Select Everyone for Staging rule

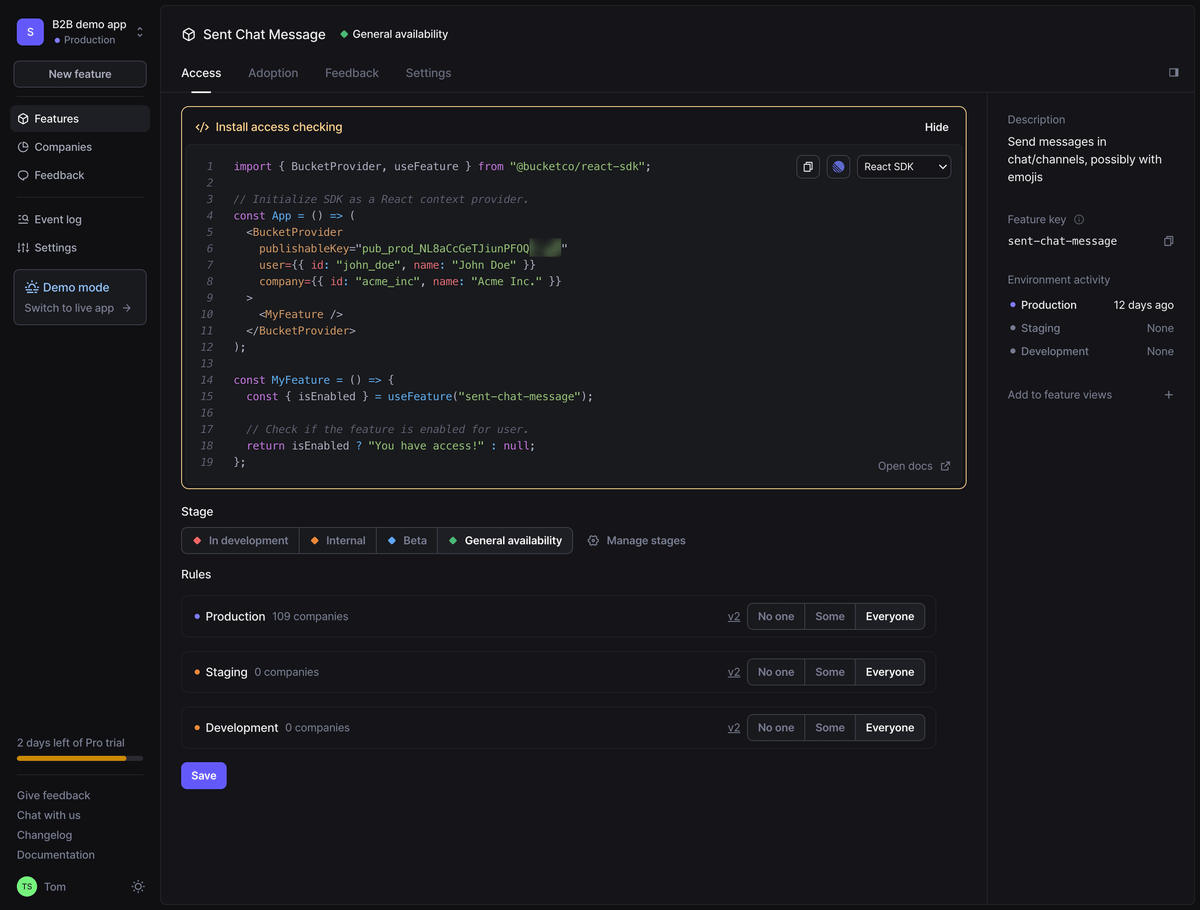click(890, 672)
